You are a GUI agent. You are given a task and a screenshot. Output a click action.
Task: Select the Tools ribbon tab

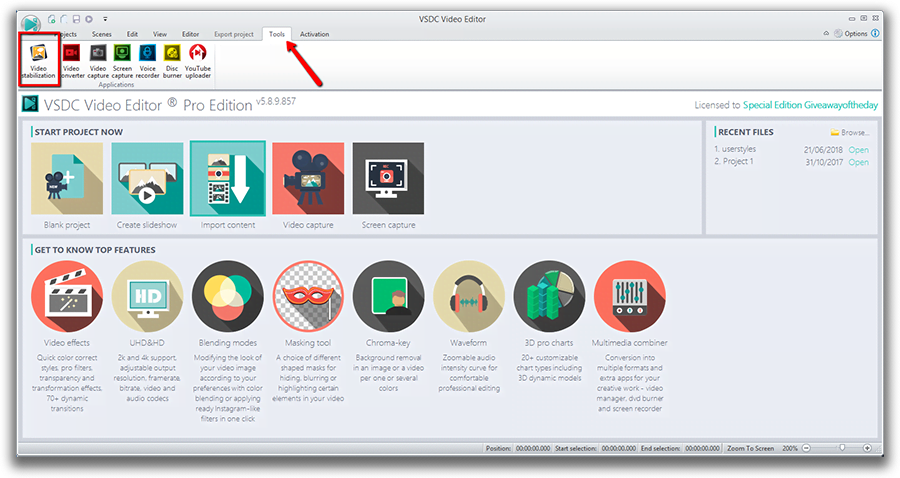[x=277, y=34]
